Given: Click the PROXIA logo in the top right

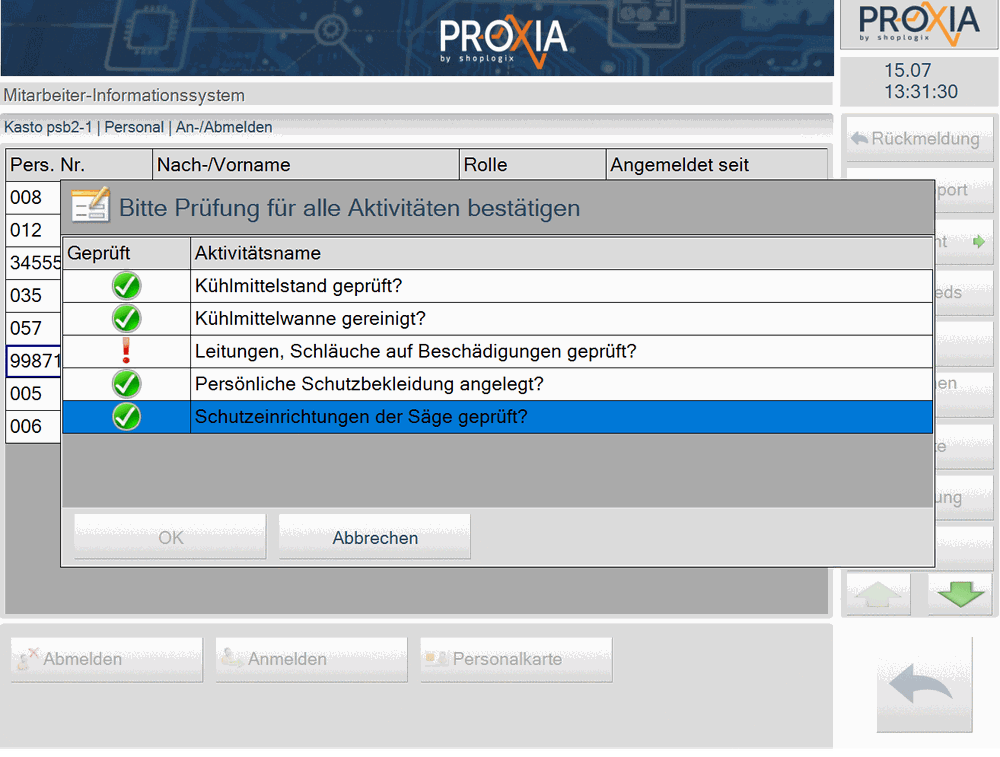Looking at the screenshot, I should point(919,24).
